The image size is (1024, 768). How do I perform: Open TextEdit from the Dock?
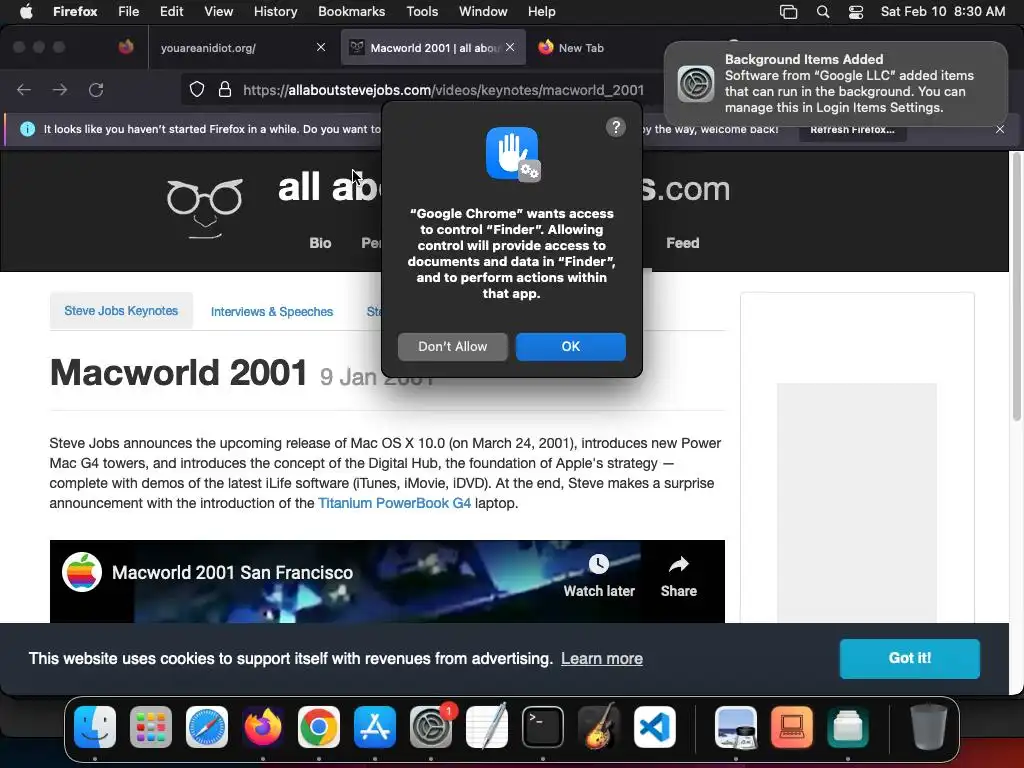(487, 727)
